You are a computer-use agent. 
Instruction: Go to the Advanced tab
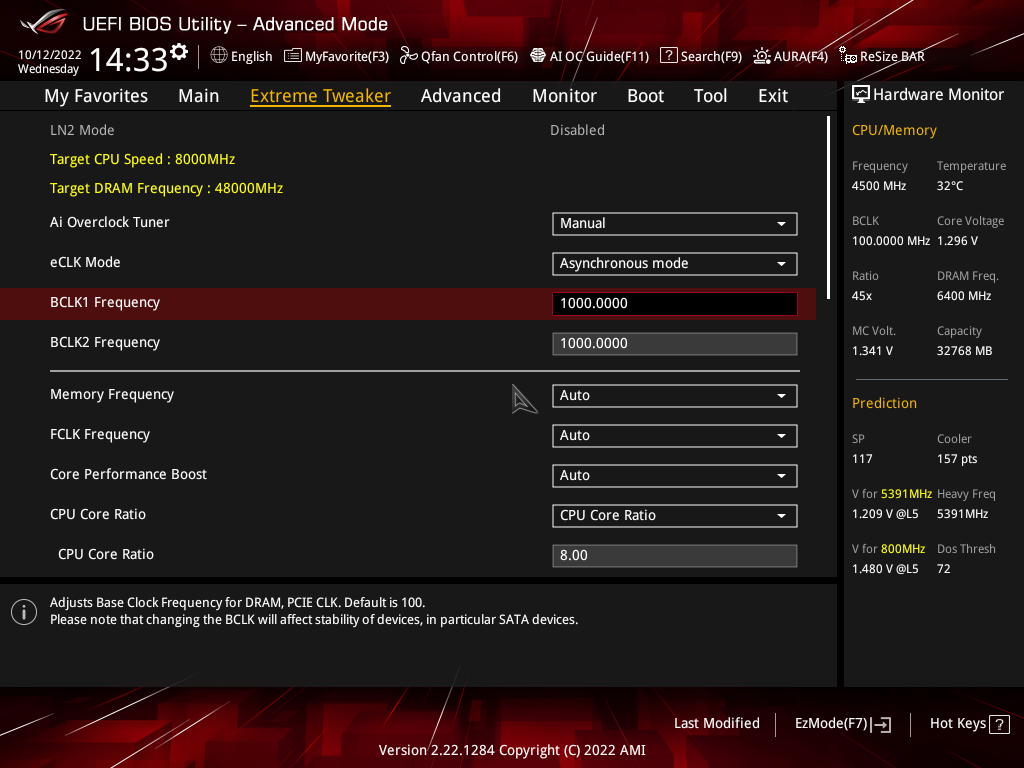click(460, 96)
